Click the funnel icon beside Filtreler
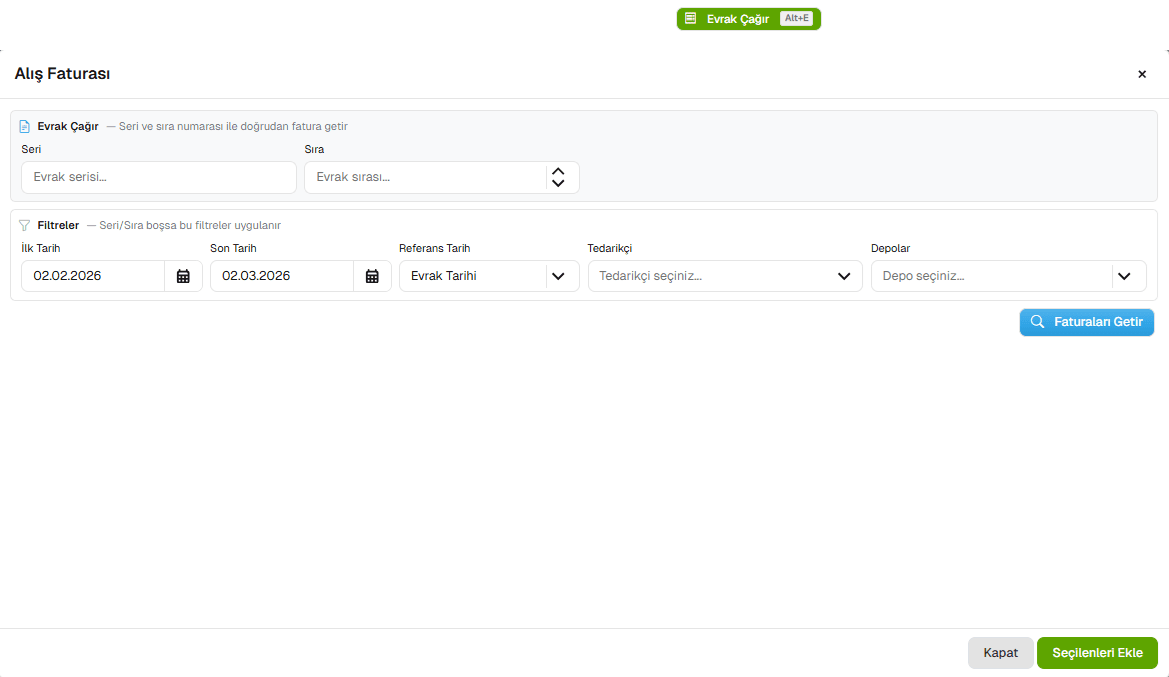 point(25,225)
